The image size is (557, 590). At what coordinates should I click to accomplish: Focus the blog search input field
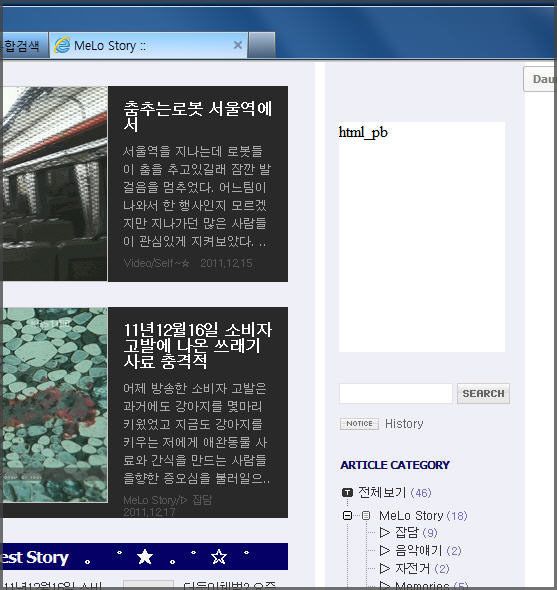pos(396,394)
